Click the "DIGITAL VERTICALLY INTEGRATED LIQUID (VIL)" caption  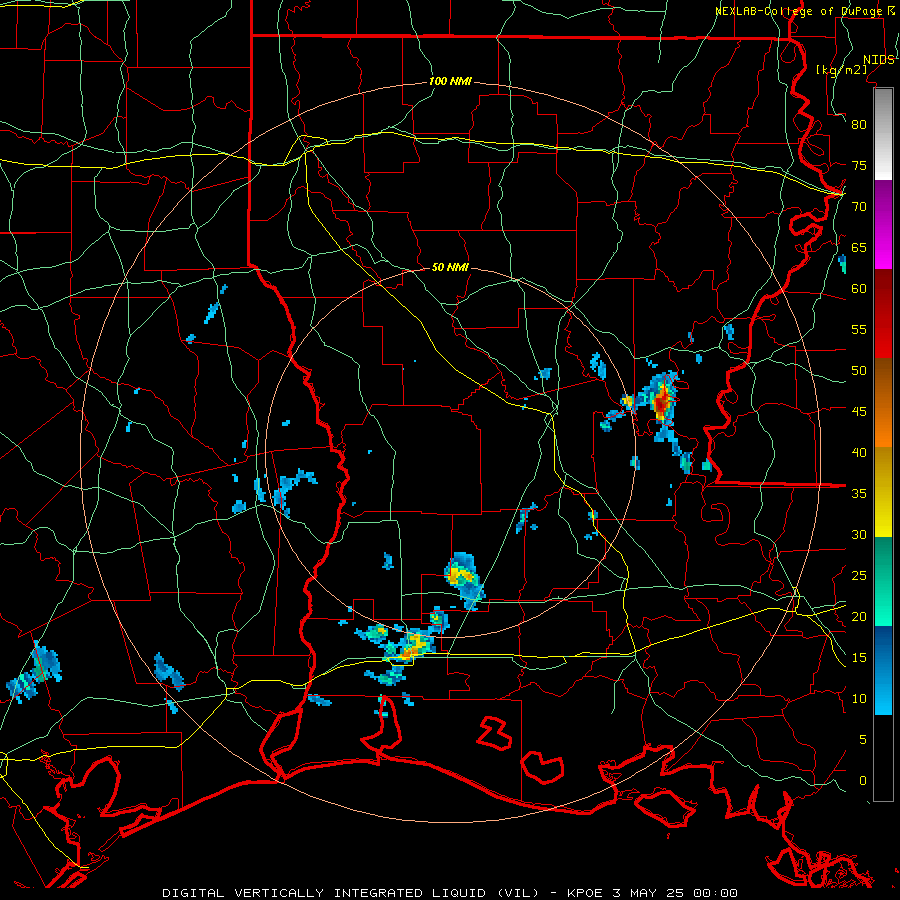[x=351, y=893]
